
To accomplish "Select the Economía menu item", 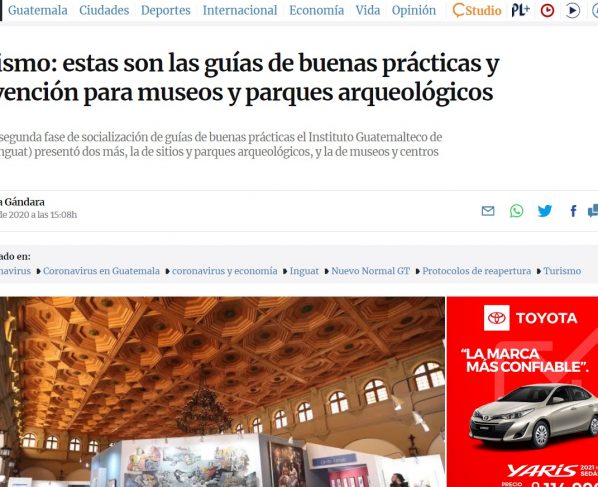I will [316, 10].
